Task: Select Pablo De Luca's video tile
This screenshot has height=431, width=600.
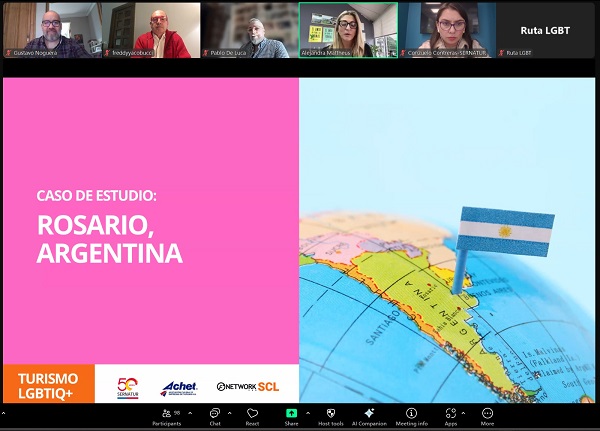Action: (248, 29)
